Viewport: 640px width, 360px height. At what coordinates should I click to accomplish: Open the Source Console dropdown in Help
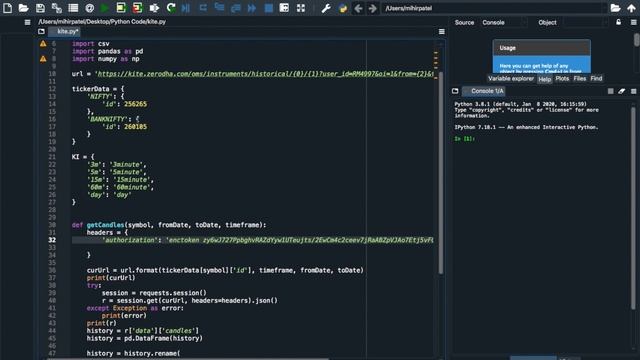pyautogui.click(x=504, y=22)
